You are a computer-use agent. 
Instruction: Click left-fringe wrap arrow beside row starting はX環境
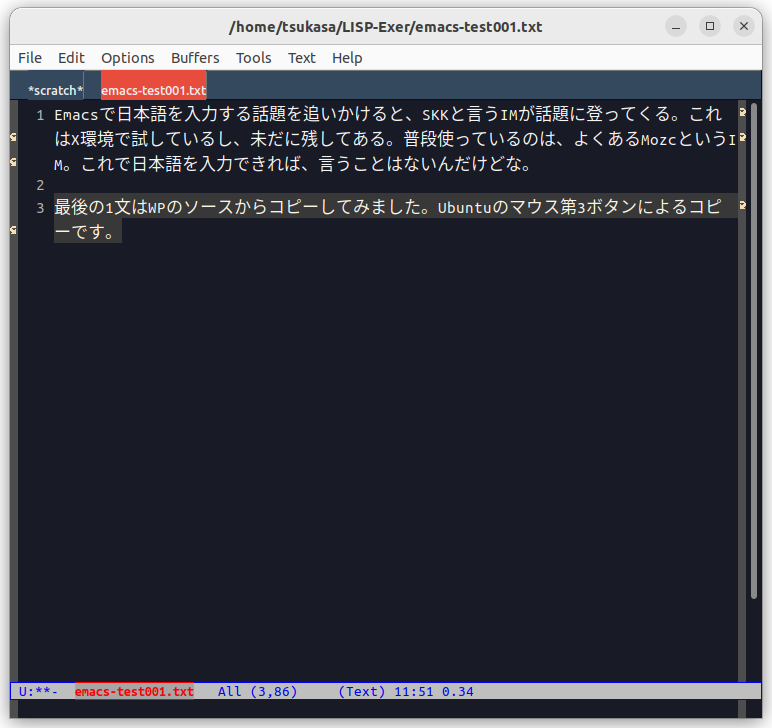pyautogui.click(x=13, y=137)
